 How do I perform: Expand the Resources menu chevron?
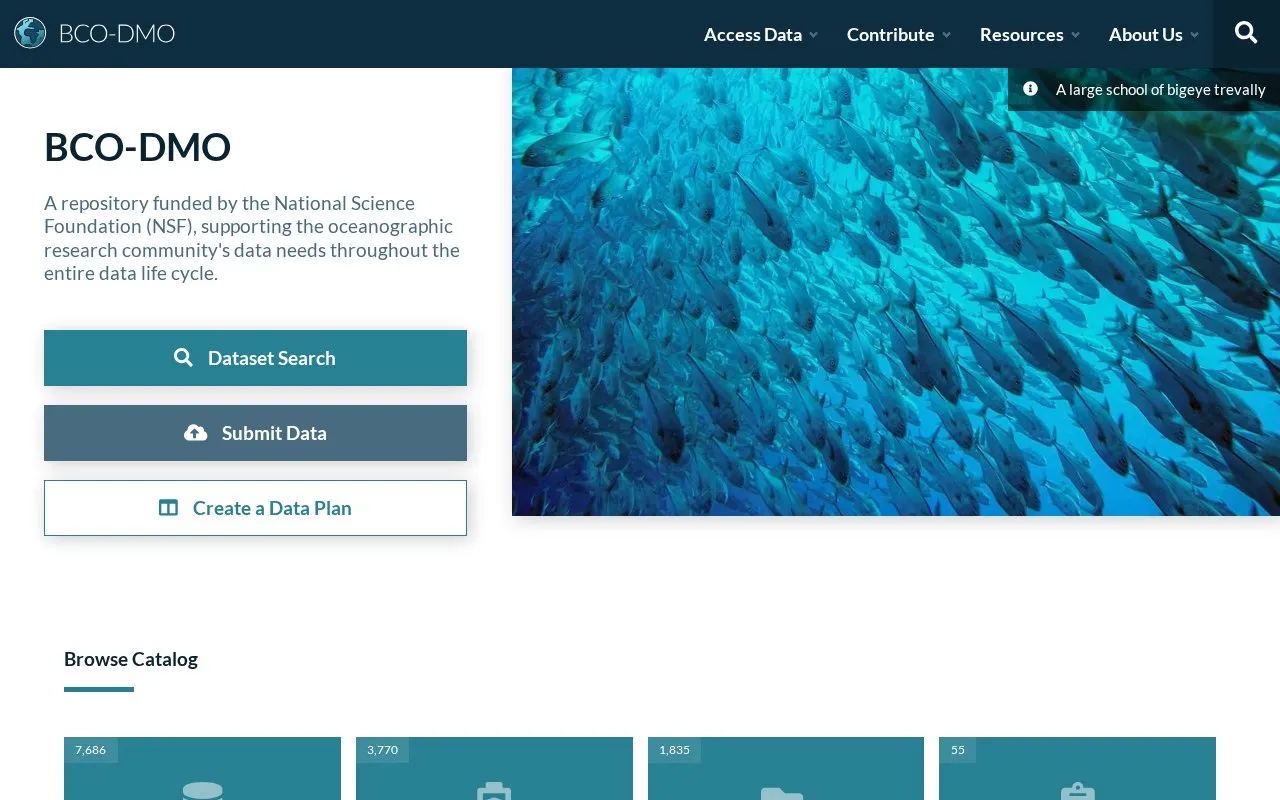click(x=1075, y=35)
